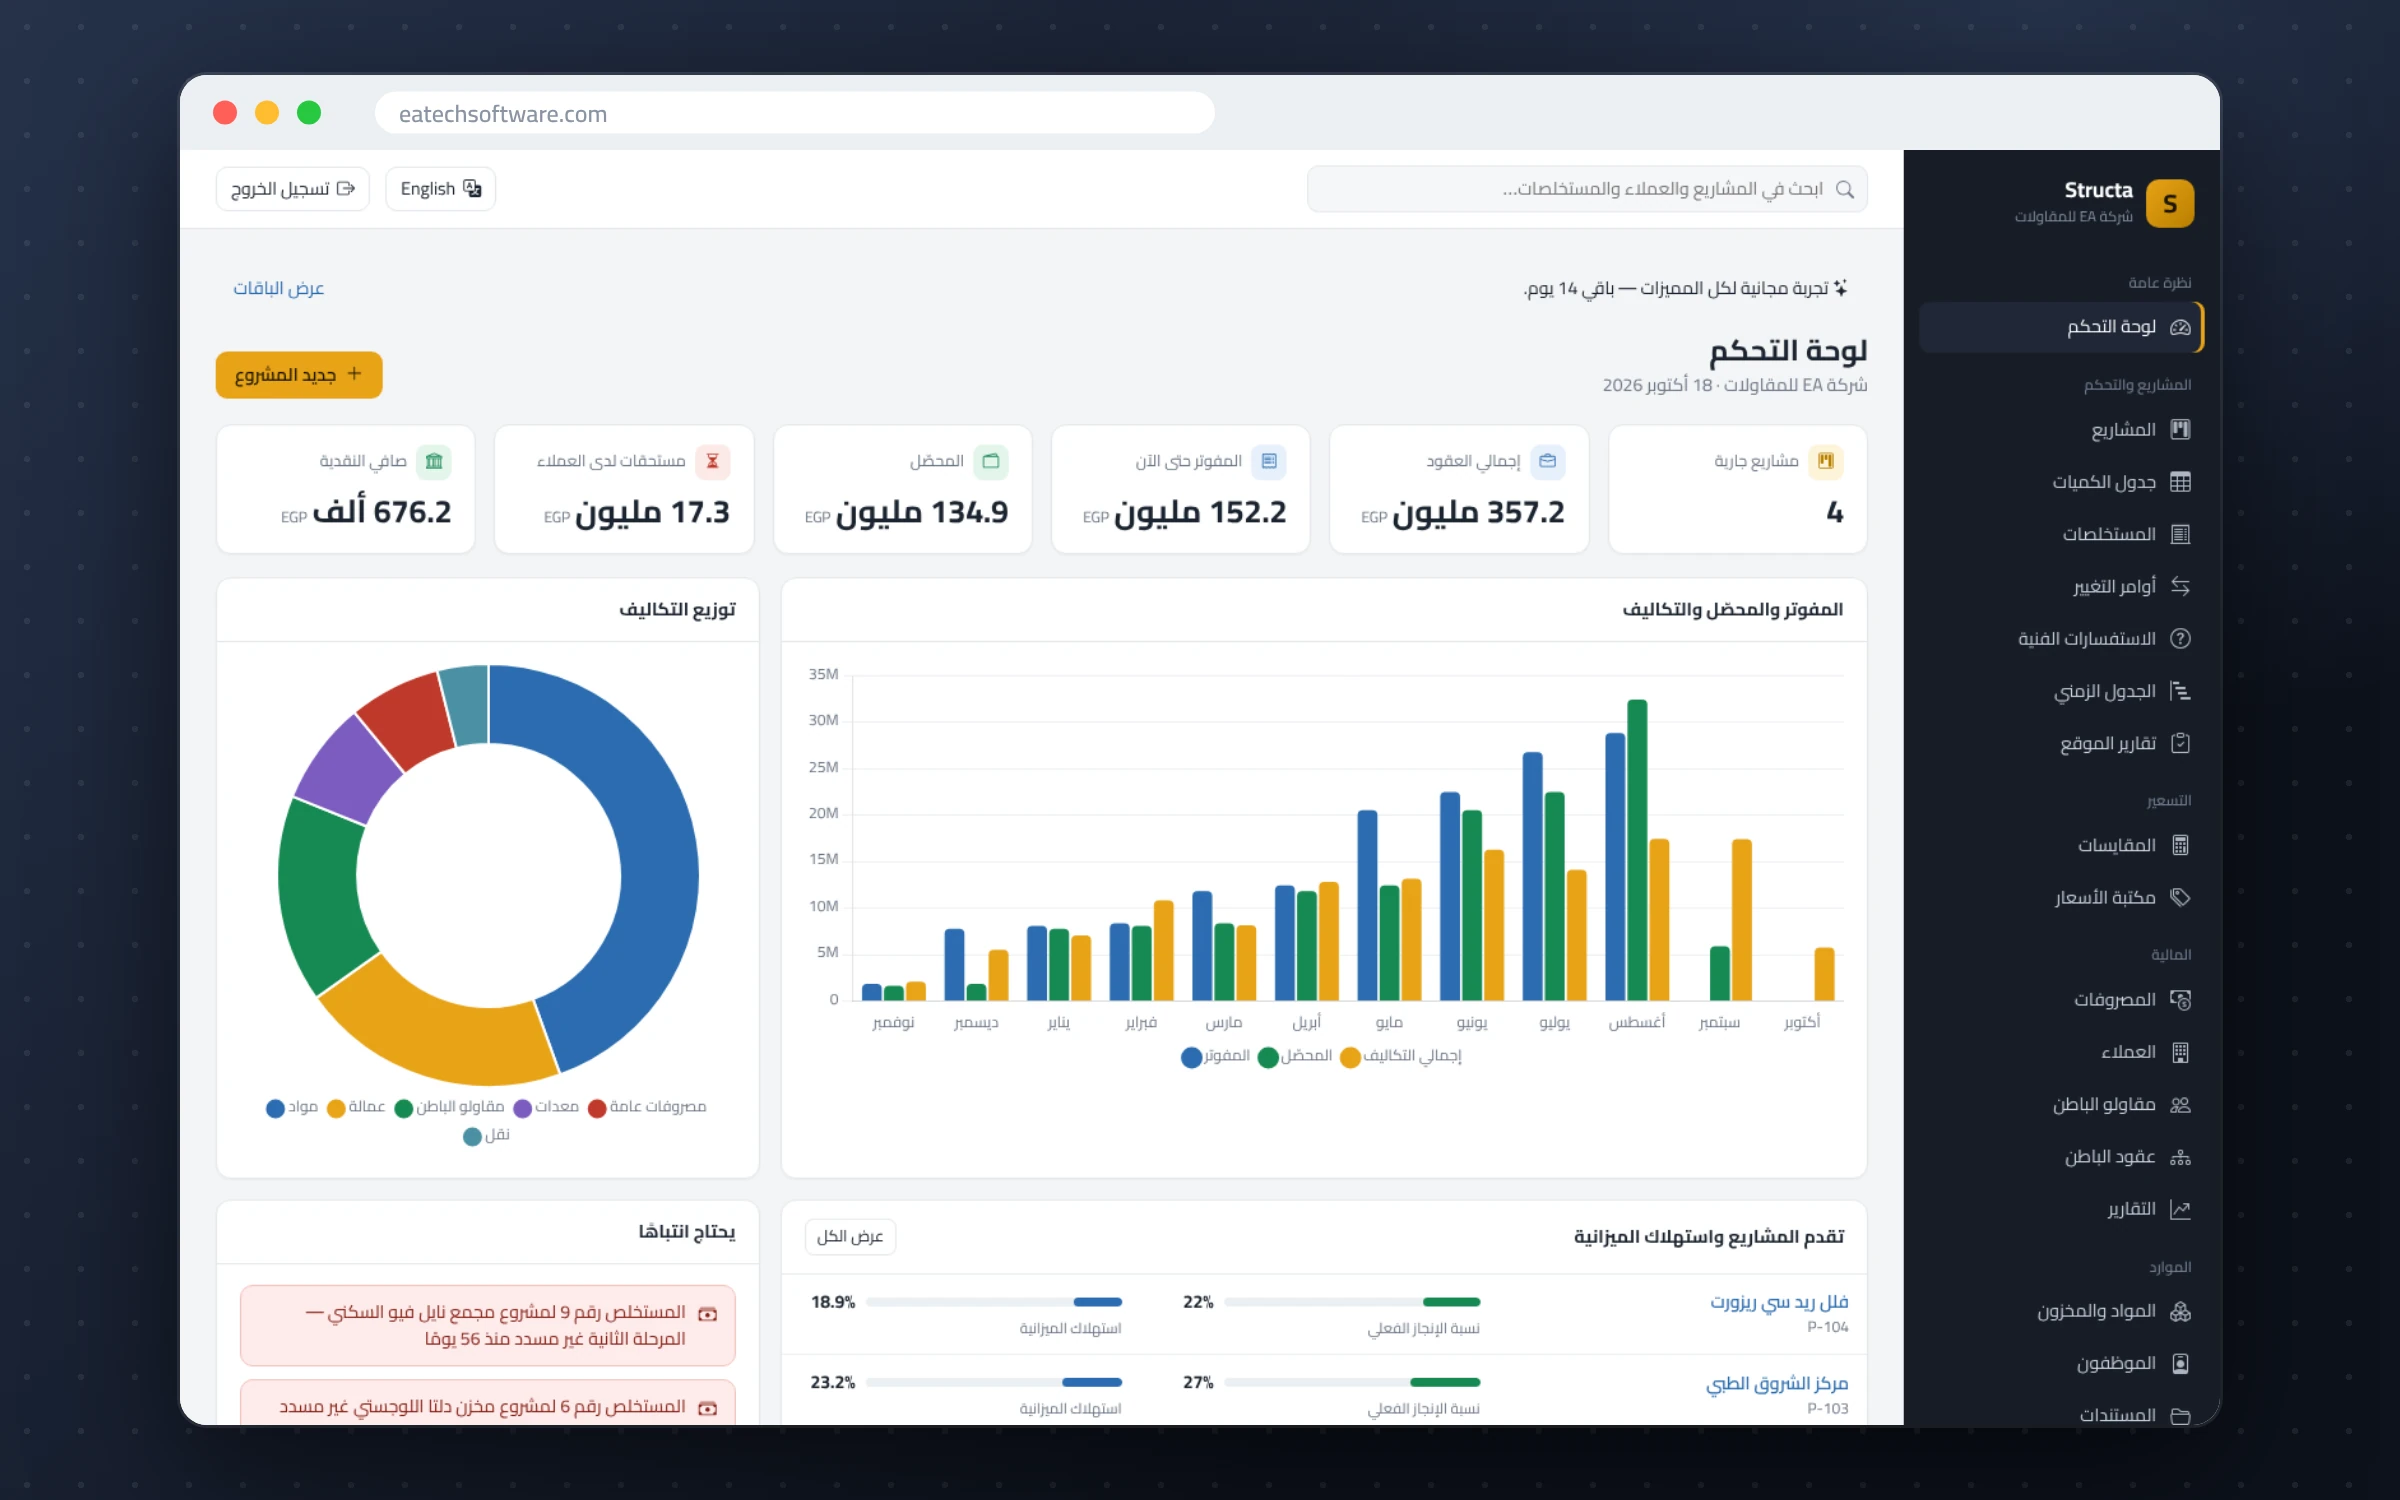This screenshot has height=1500, width=2400.
Task: Open مقاولو الباطن people icon
Action: (2180, 1104)
